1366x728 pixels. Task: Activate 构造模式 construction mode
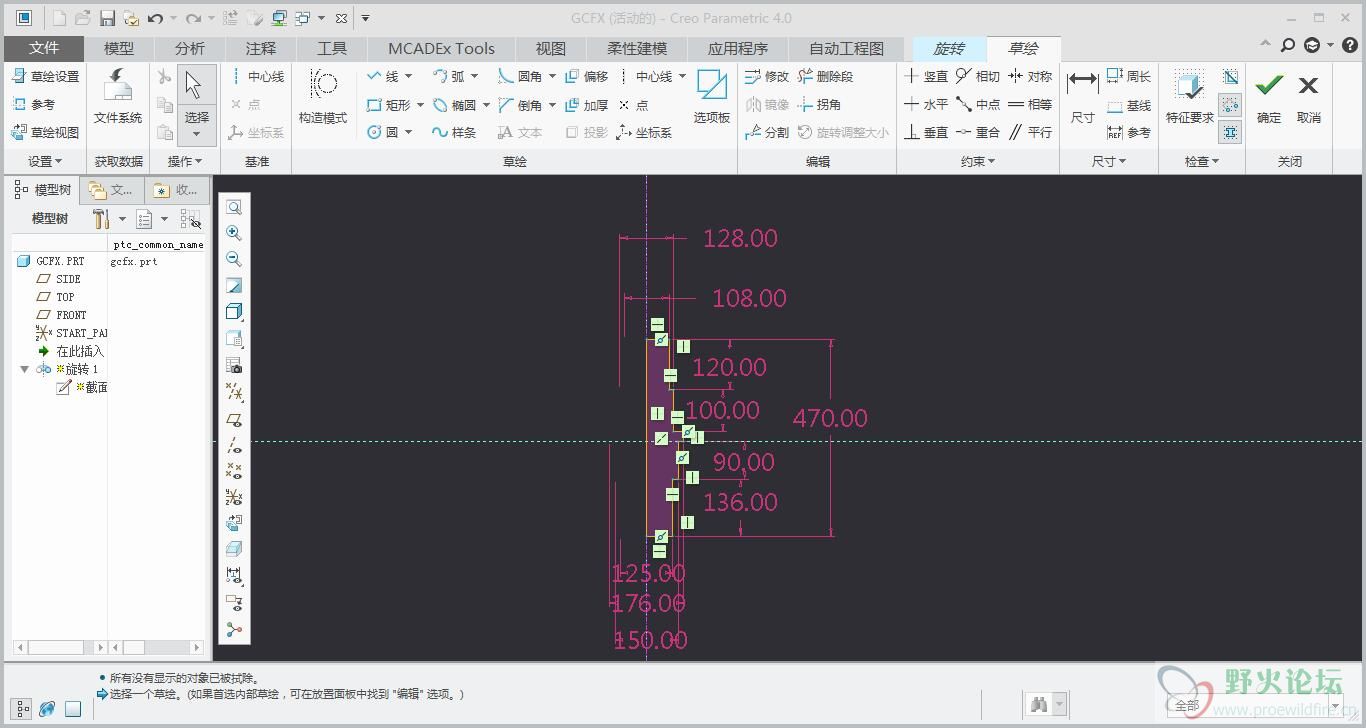click(322, 87)
